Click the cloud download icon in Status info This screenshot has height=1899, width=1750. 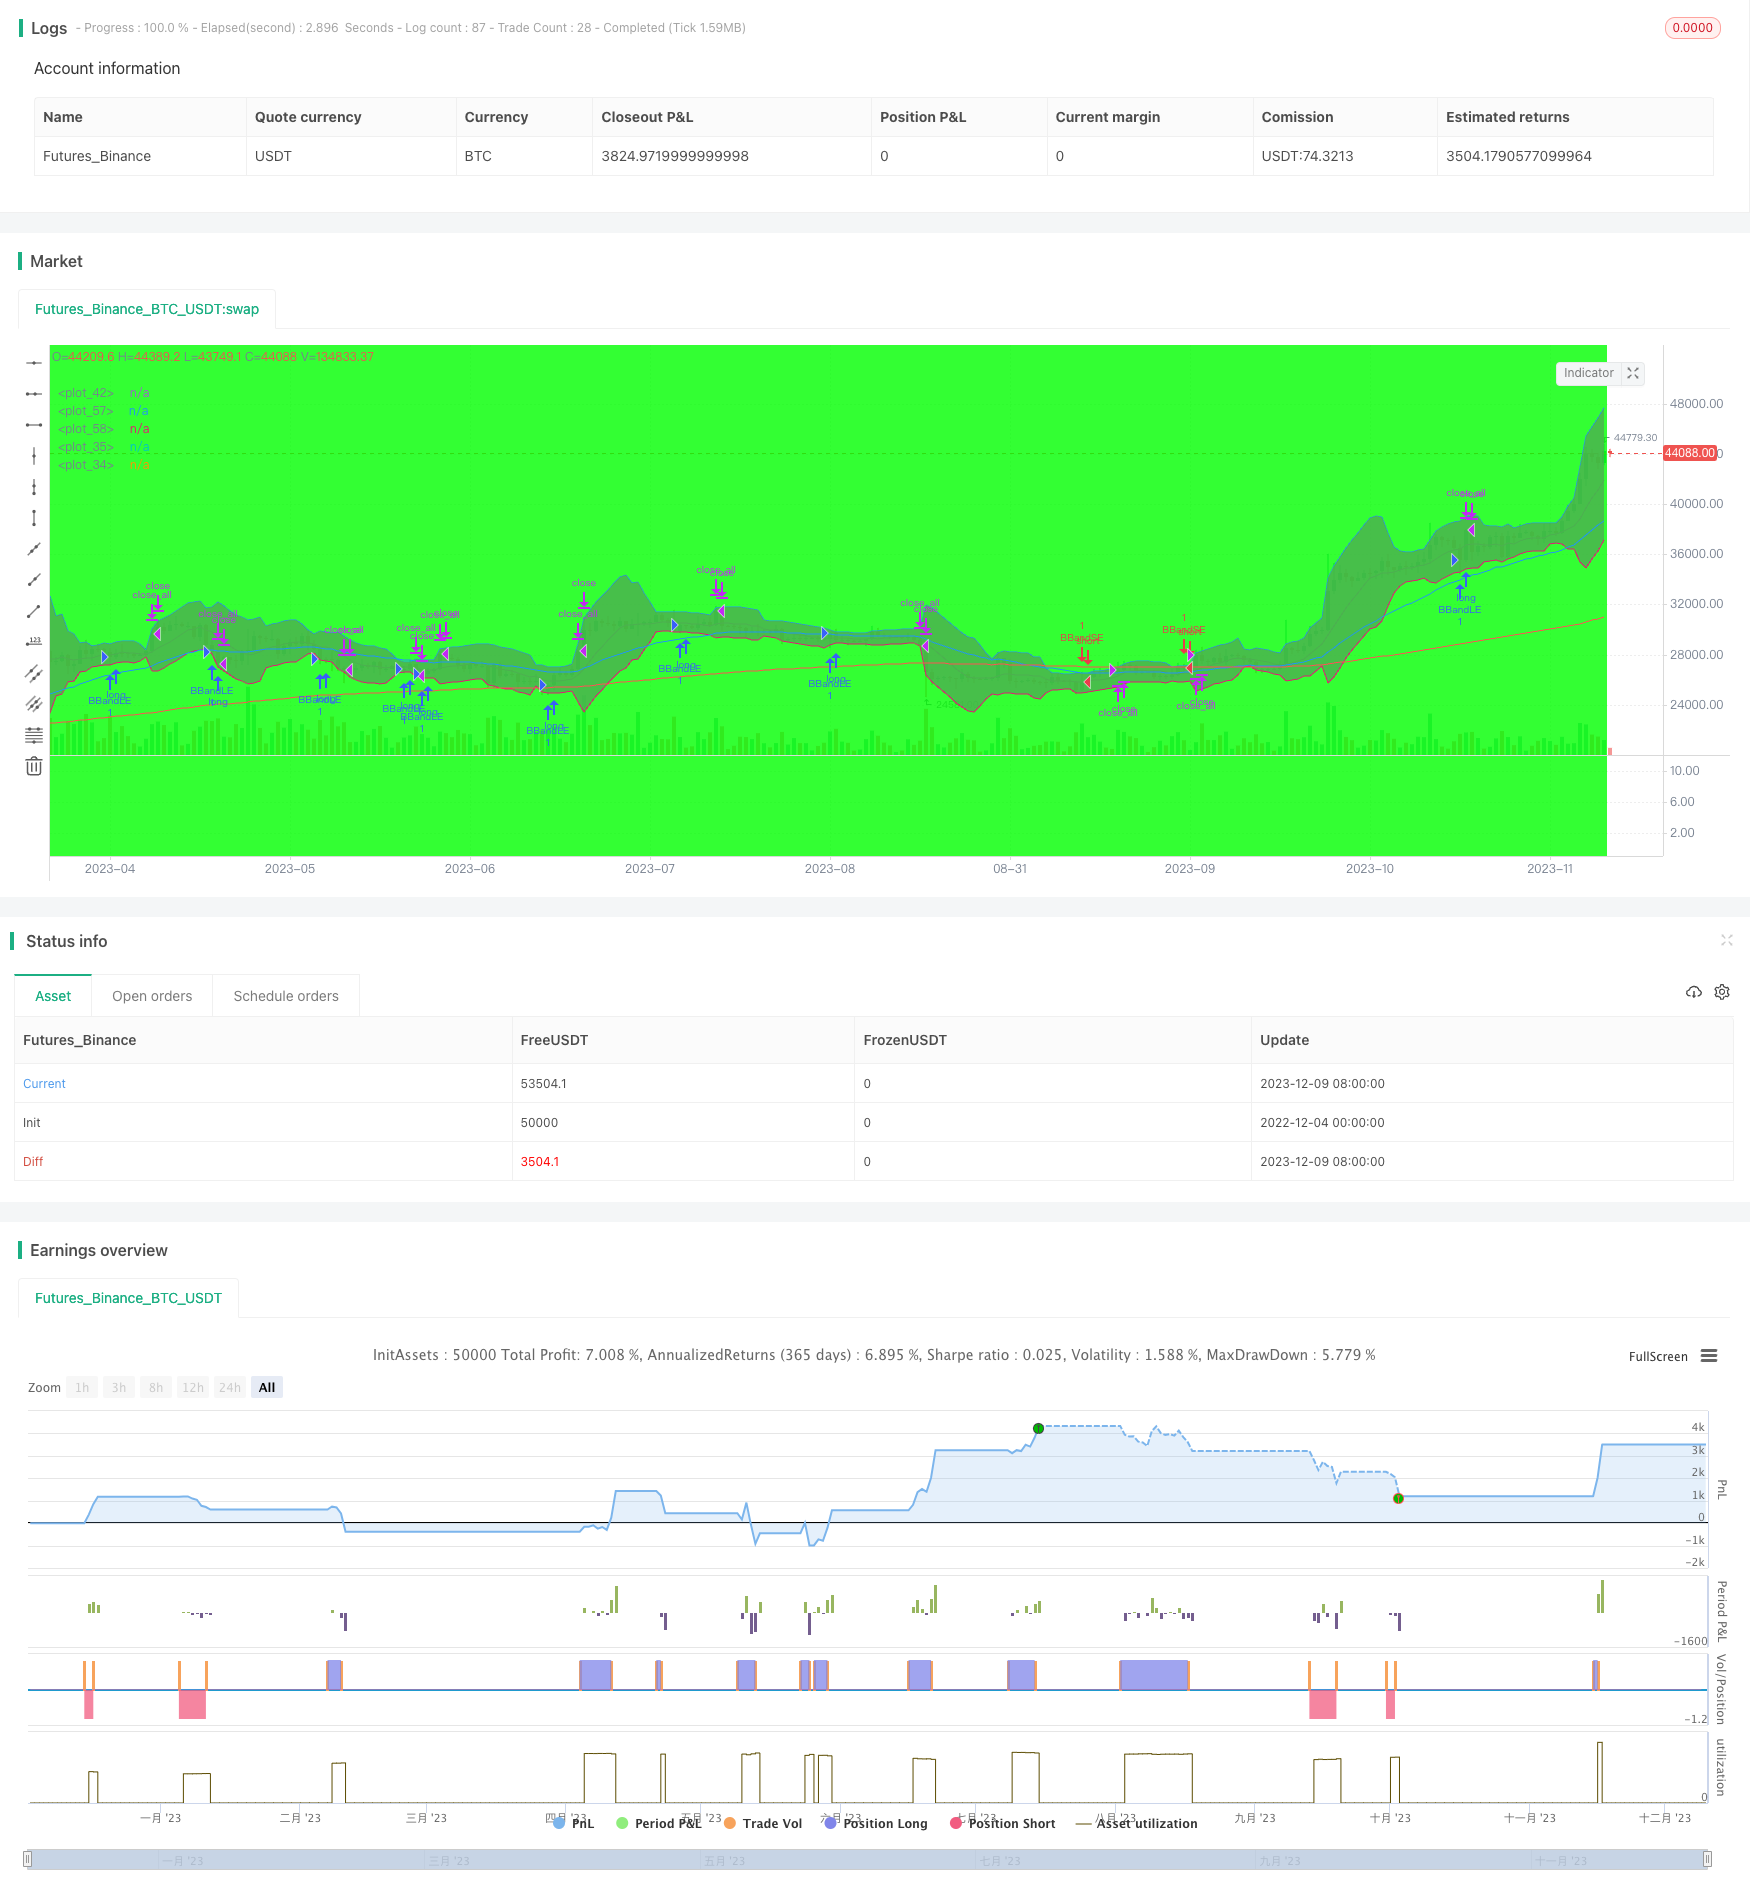[1694, 992]
